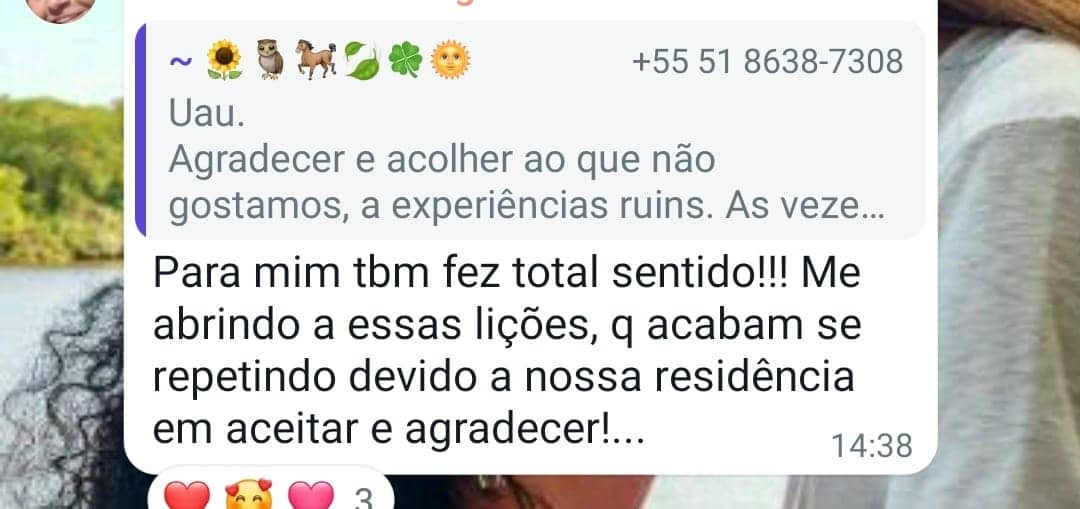1080x509 pixels.
Task: Tap the 14:38 message timestamp
Action: (871, 446)
